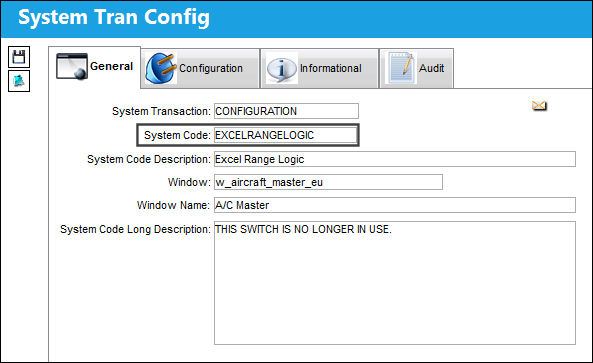Click the System Code field EXCELRANGELOGIC
The height and width of the screenshot is (363, 593).
286,135
